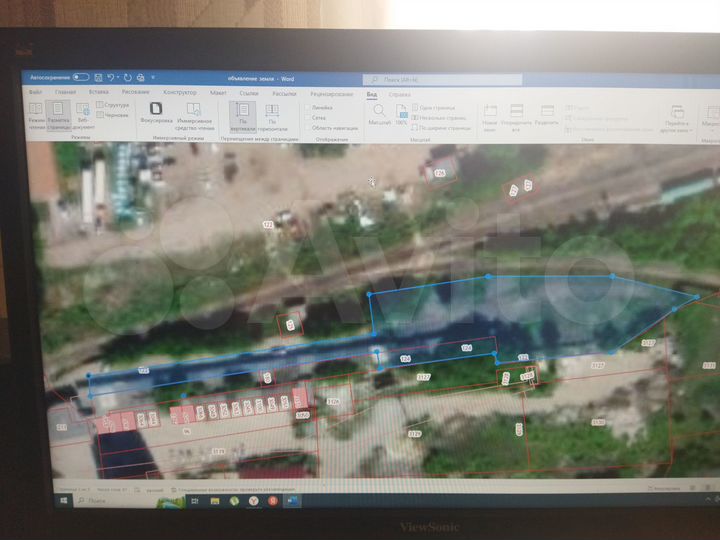Viewport: 720px width, 540px height.
Task: Click the taskbar search field
Action: pyautogui.click(x=129, y=501)
